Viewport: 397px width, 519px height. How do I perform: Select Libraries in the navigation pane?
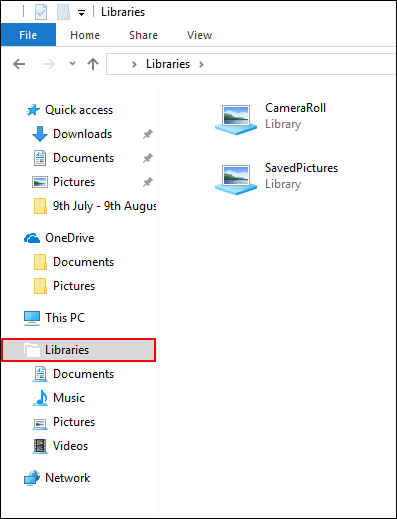[79, 350]
